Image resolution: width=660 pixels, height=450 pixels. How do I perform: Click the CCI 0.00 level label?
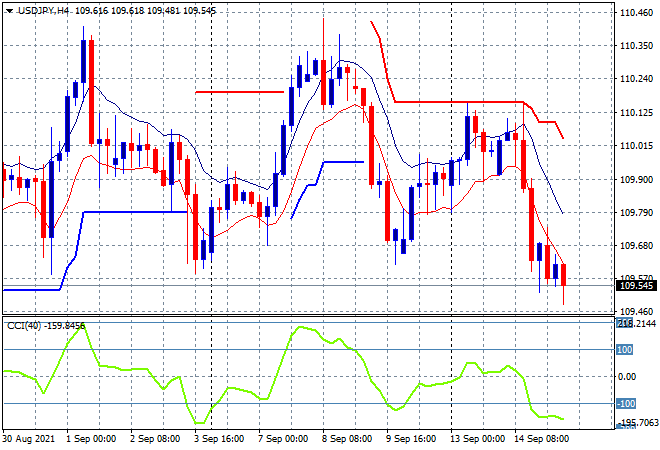(627, 377)
